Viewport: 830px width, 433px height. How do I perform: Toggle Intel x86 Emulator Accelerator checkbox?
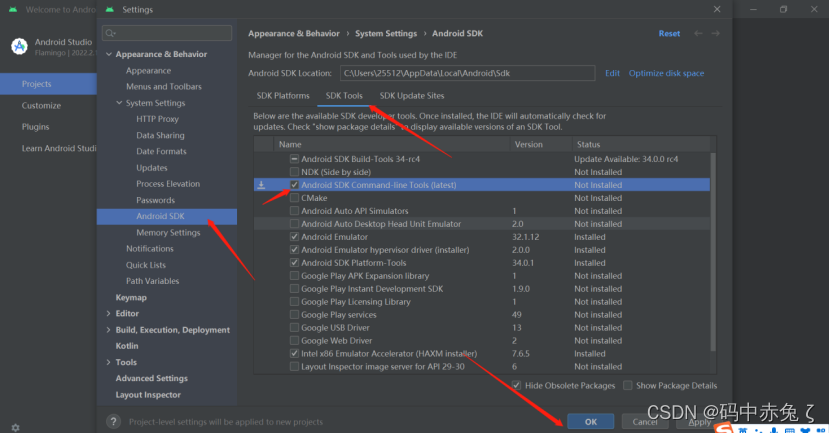point(294,354)
